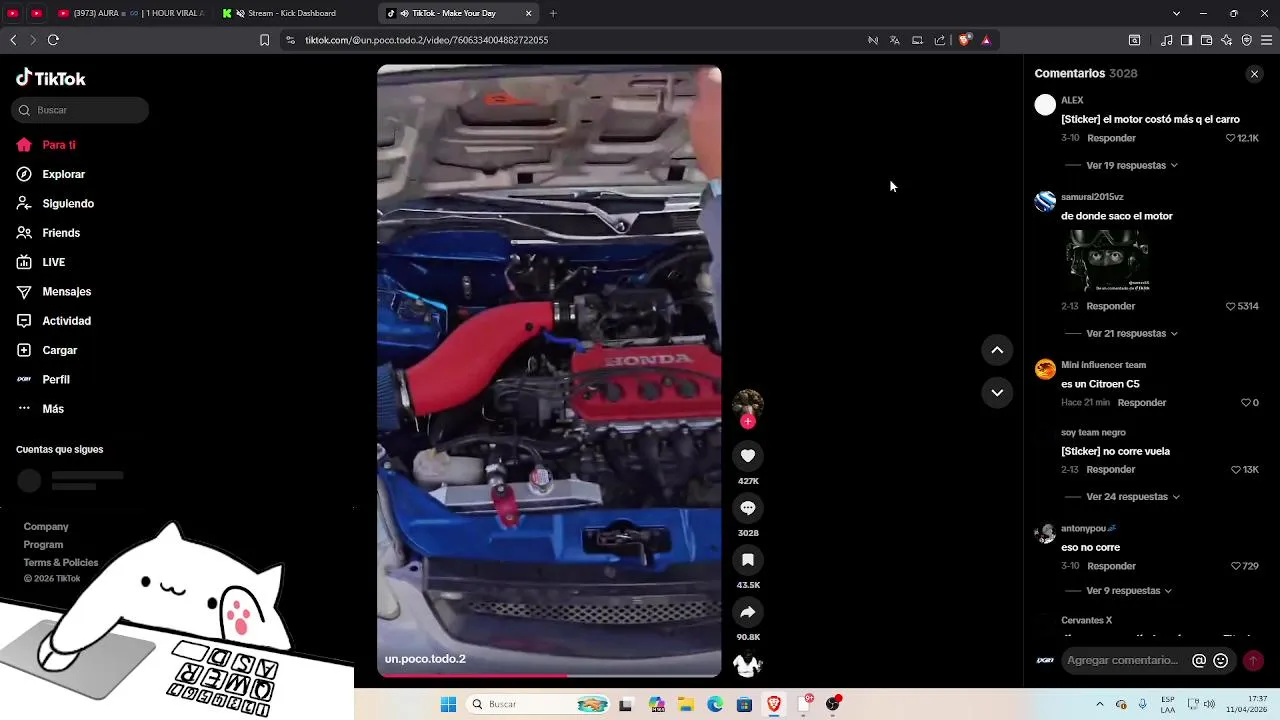Viewport: 1280px width, 720px height.
Task: Open comments via the speech bubble icon
Action: click(x=748, y=508)
